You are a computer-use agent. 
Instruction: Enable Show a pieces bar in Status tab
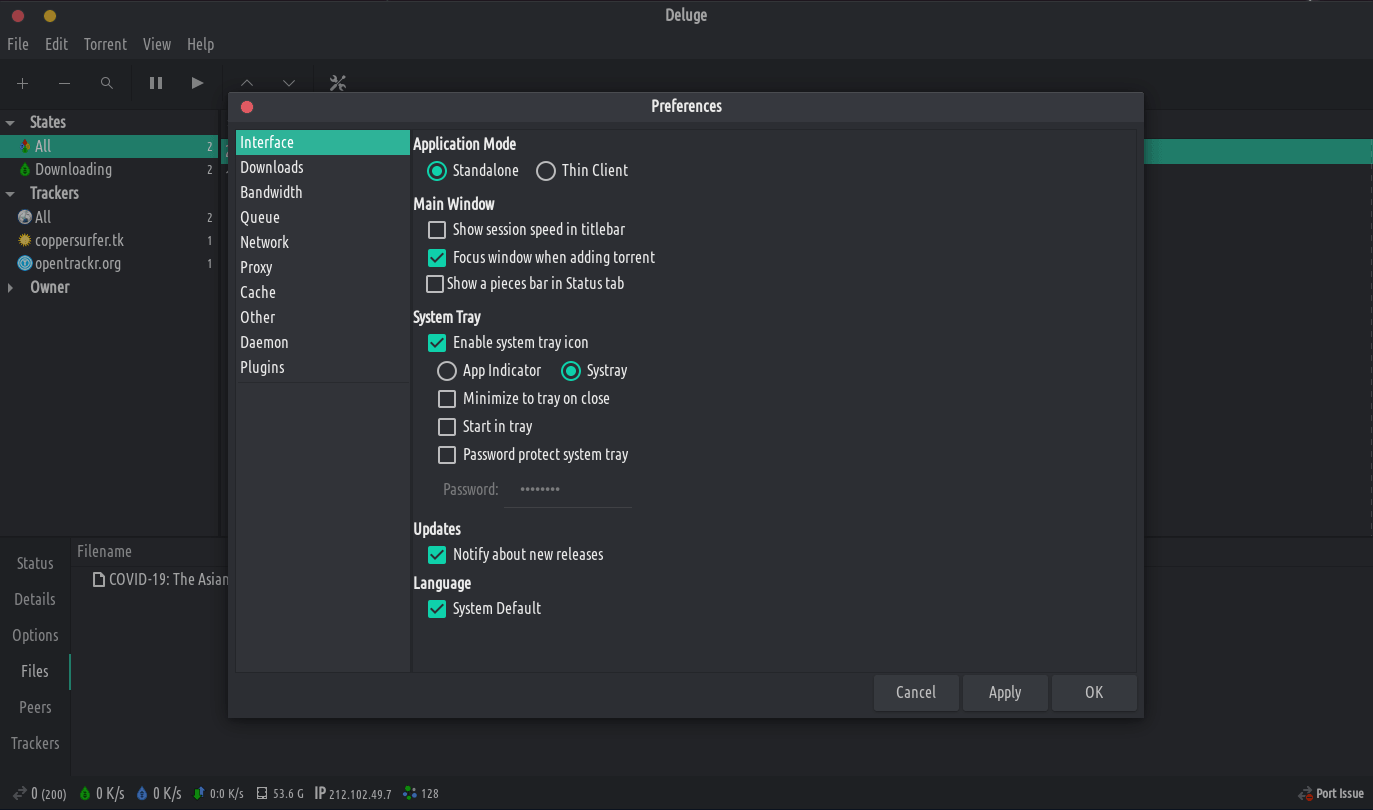pos(435,284)
